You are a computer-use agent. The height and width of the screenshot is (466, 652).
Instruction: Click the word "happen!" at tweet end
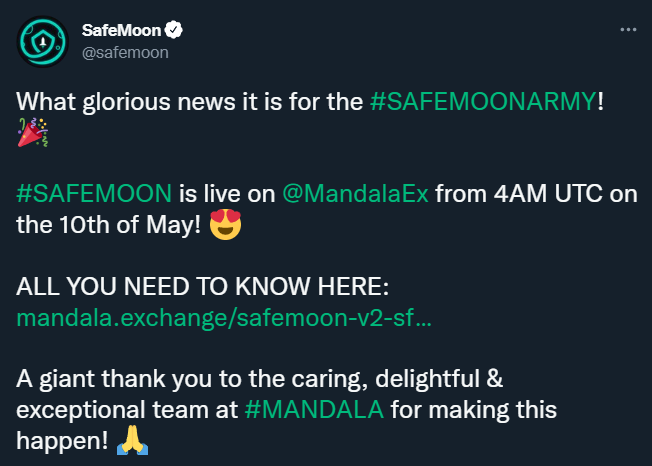point(62,441)
